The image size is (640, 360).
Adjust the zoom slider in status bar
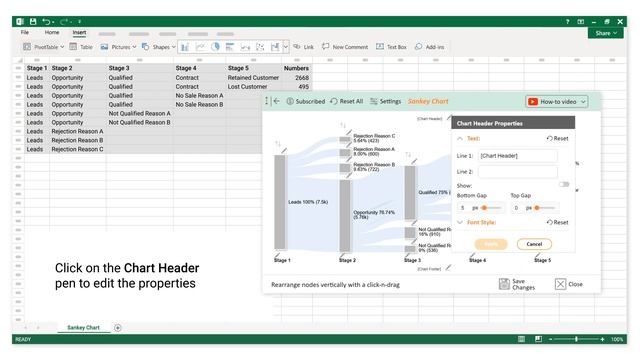coord(576,339)
